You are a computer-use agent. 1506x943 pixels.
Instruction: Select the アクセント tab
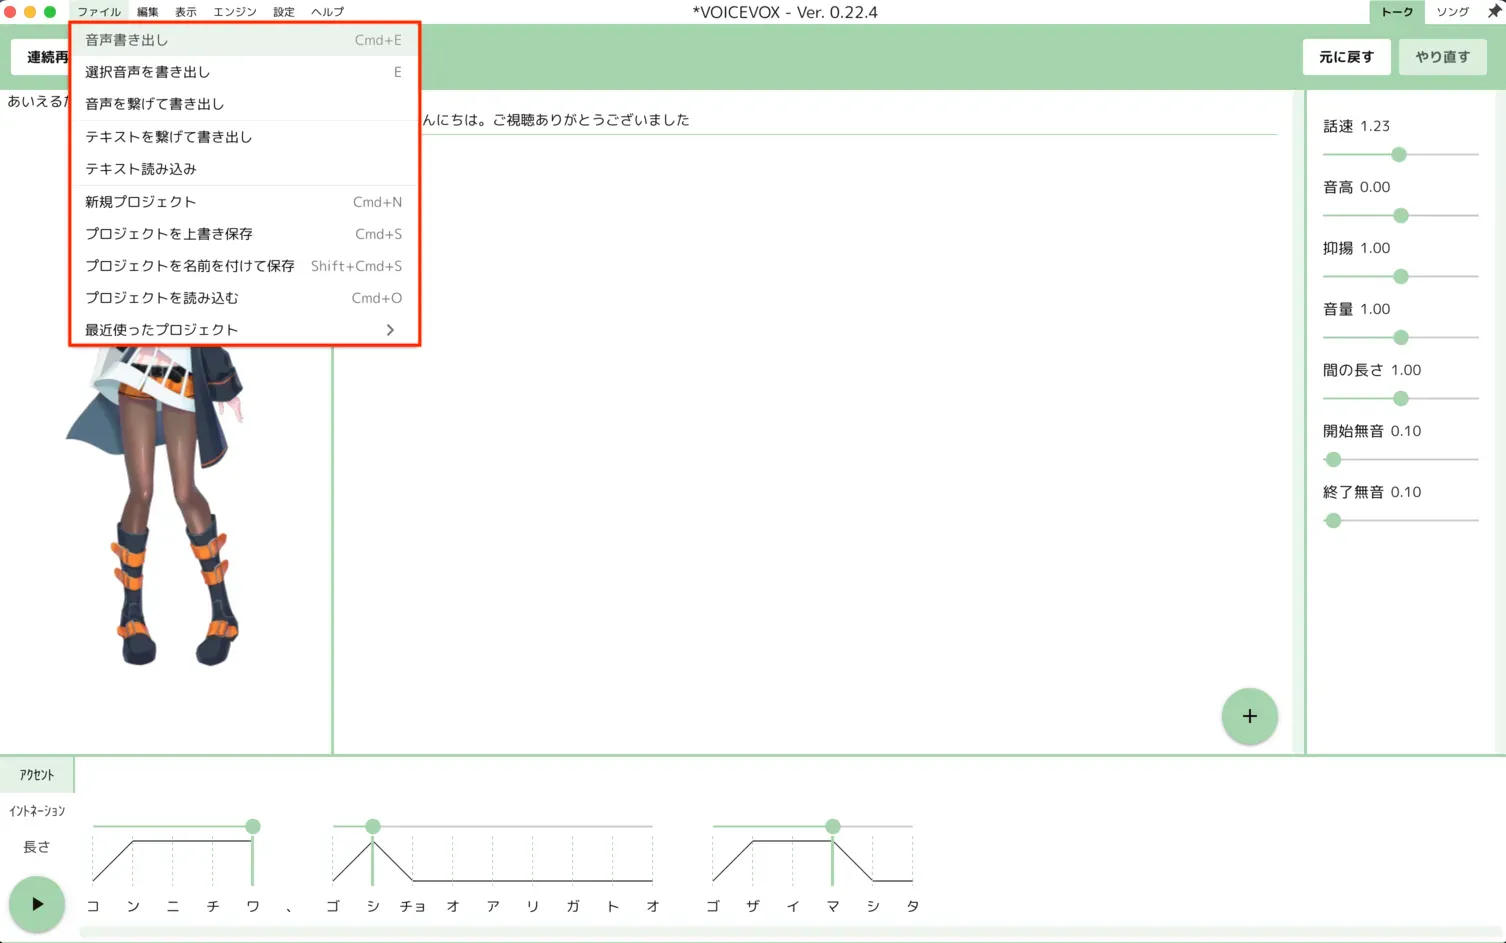[37, 775]
